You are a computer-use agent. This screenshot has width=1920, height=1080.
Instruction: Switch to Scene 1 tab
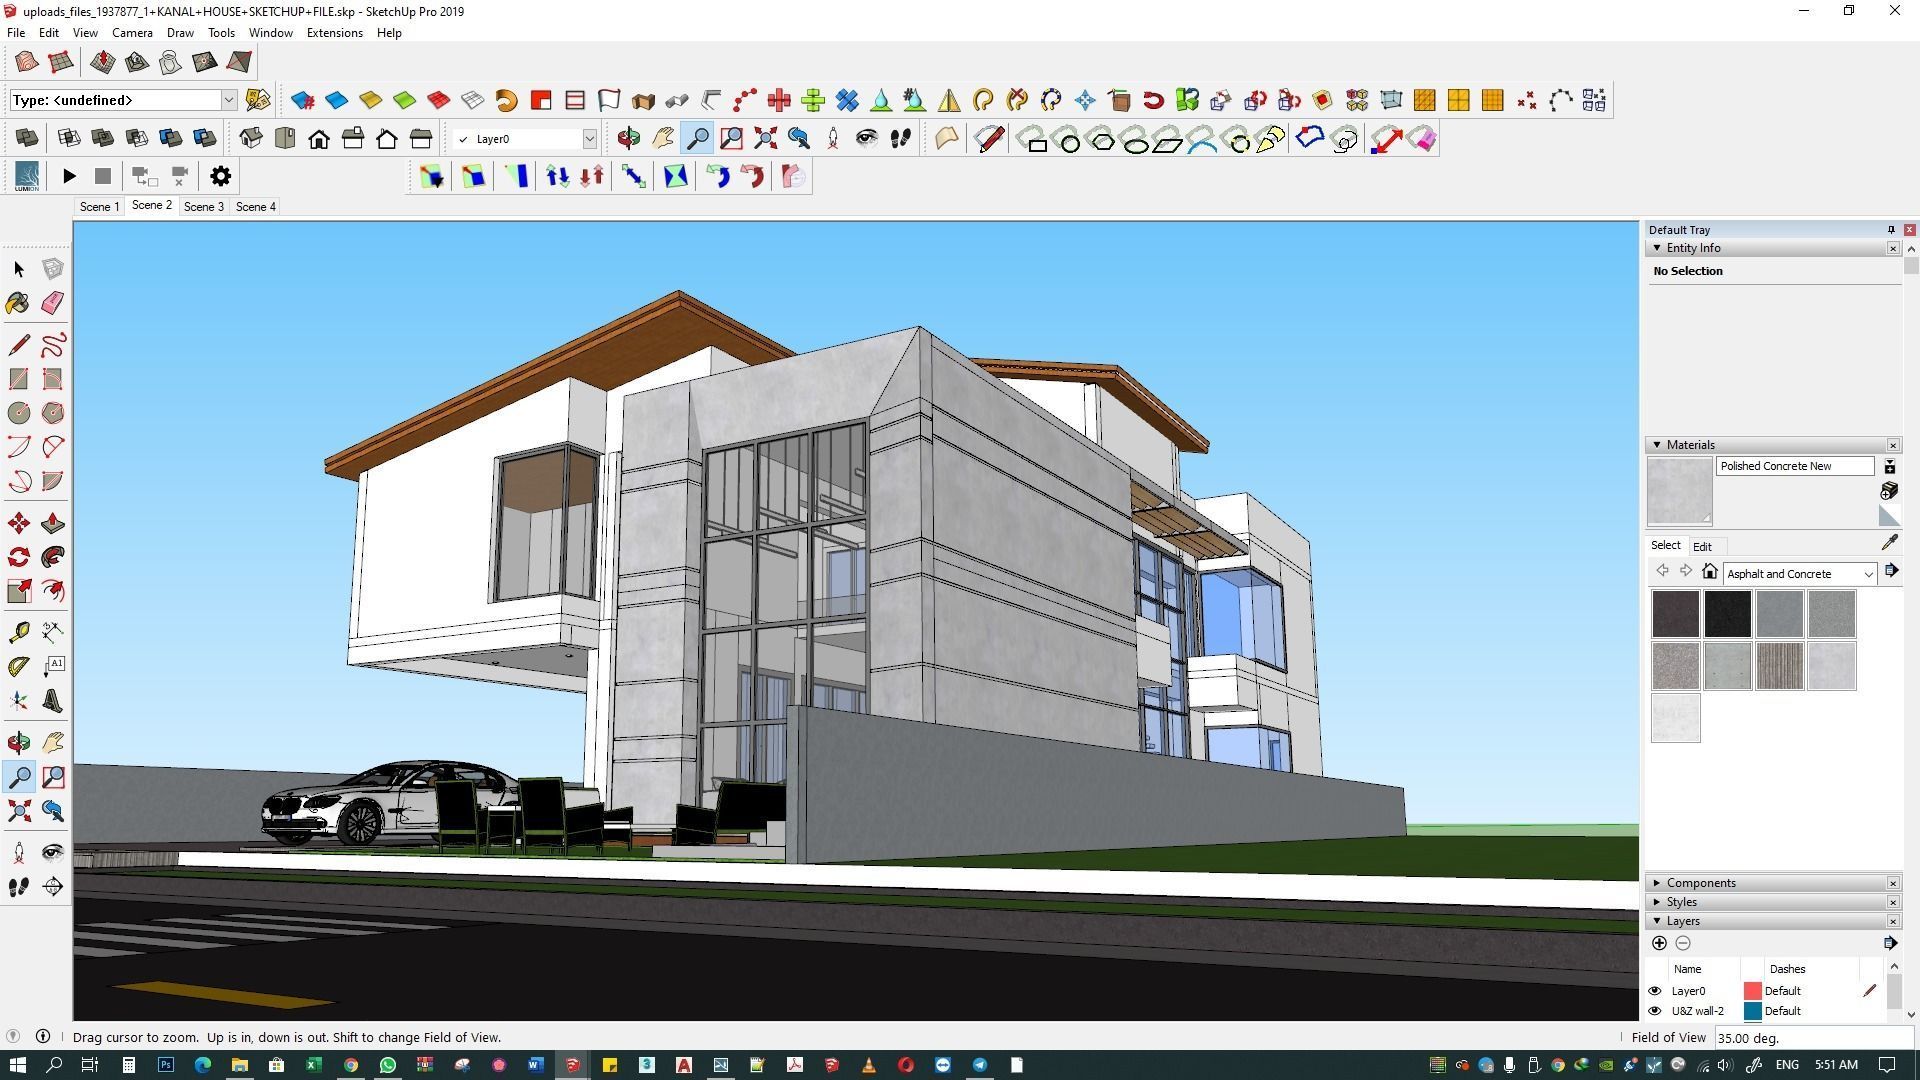(x=99, y=207)
